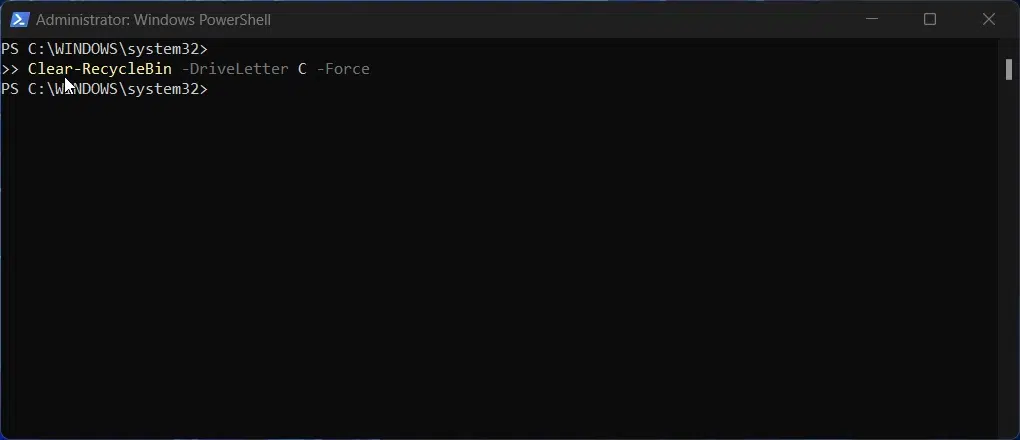1020x440 pixels.
Task: Click the drive letter C argument
Action: pyautogui.click(x=302, y=69)
